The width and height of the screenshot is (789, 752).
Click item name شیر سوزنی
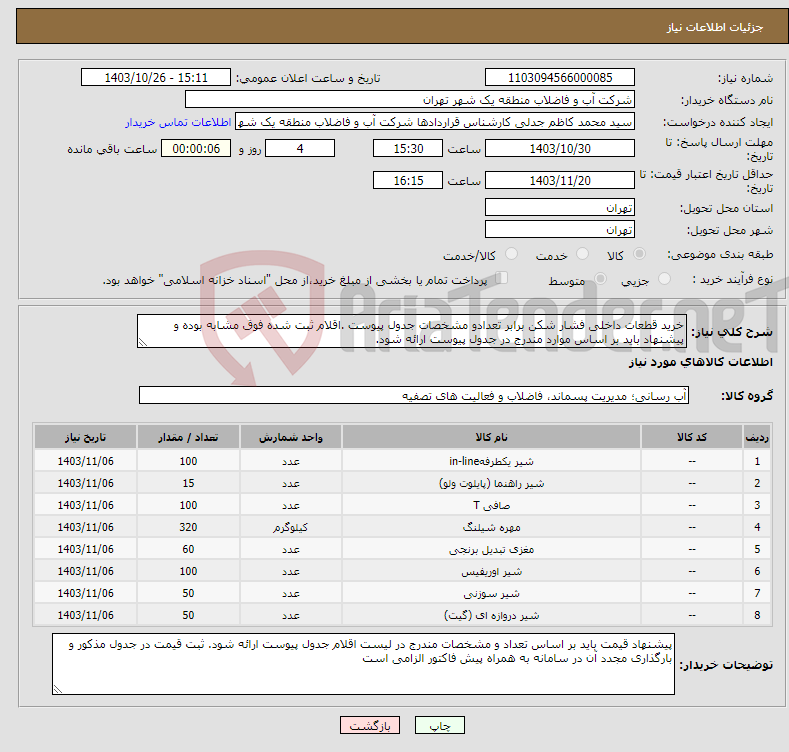(491, 593)
